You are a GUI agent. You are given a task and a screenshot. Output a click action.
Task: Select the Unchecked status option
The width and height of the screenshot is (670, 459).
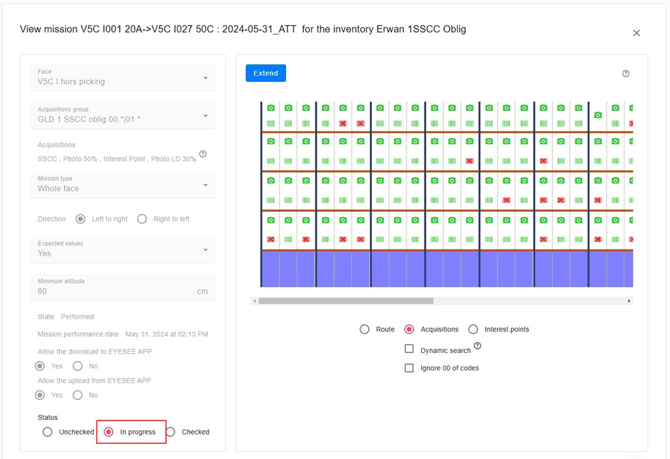pyautogui.click(x=47, y=432)
